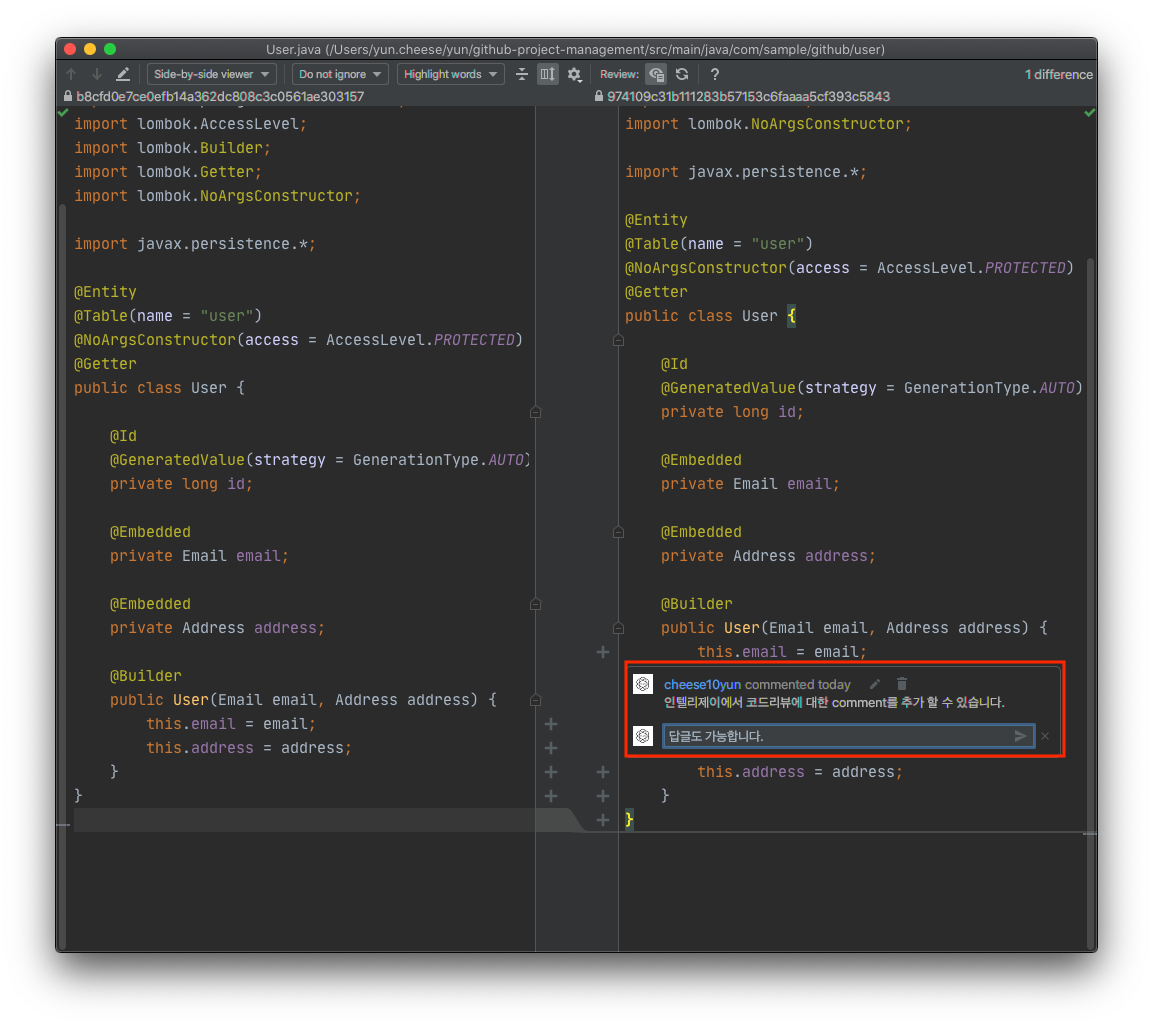Click 'private Email email;' in right pane
This screenshot has height=1026, width=1153.
click(750, 484)
